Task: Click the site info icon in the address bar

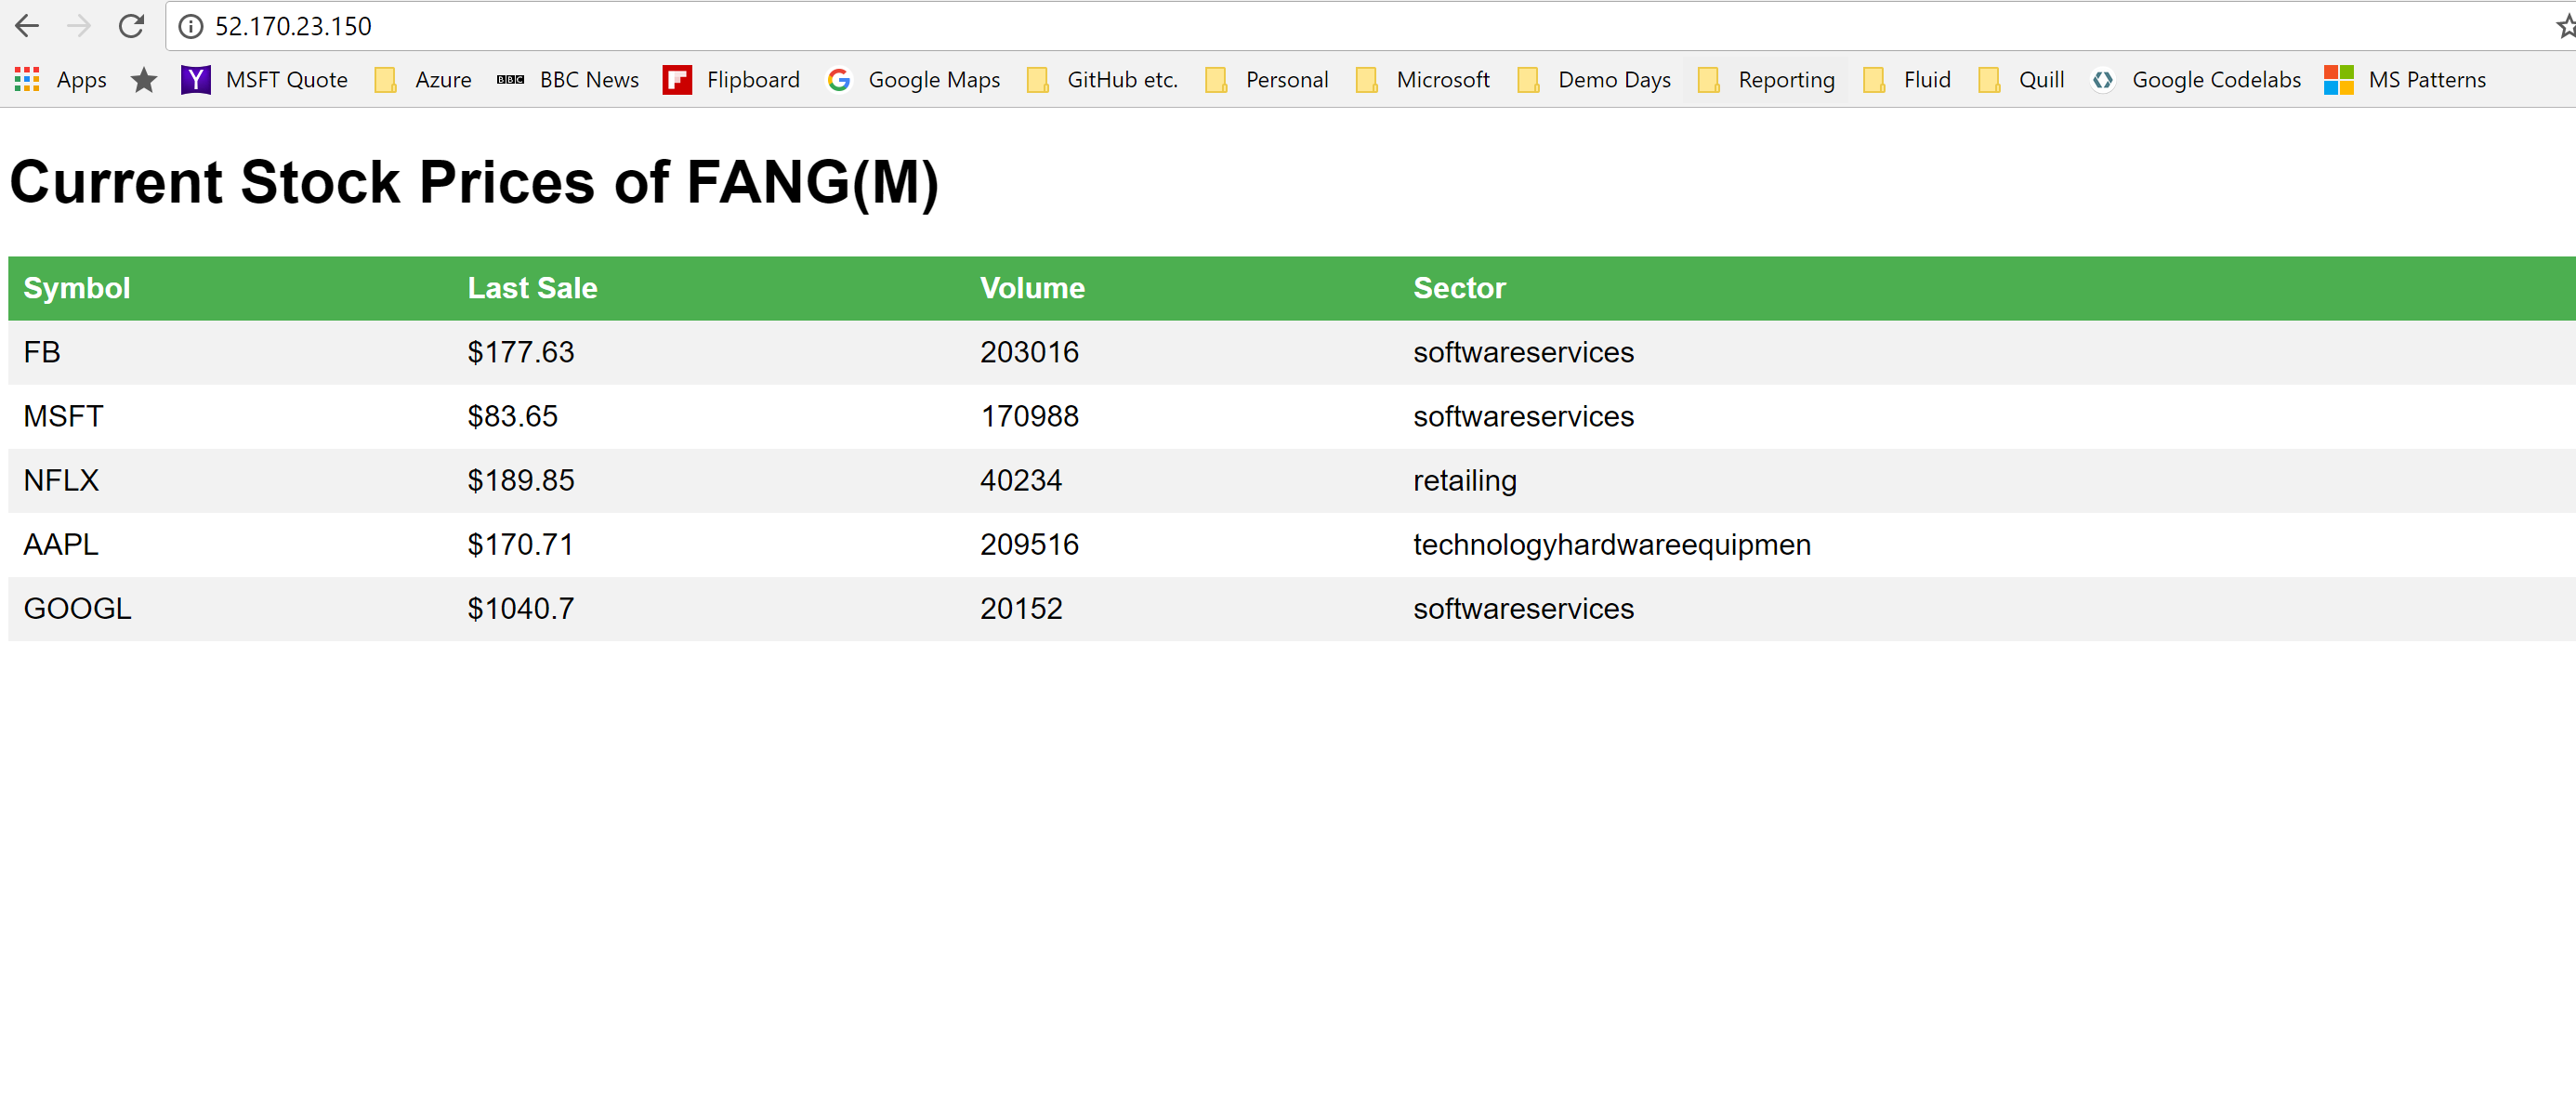Action: tap(190, 27)
